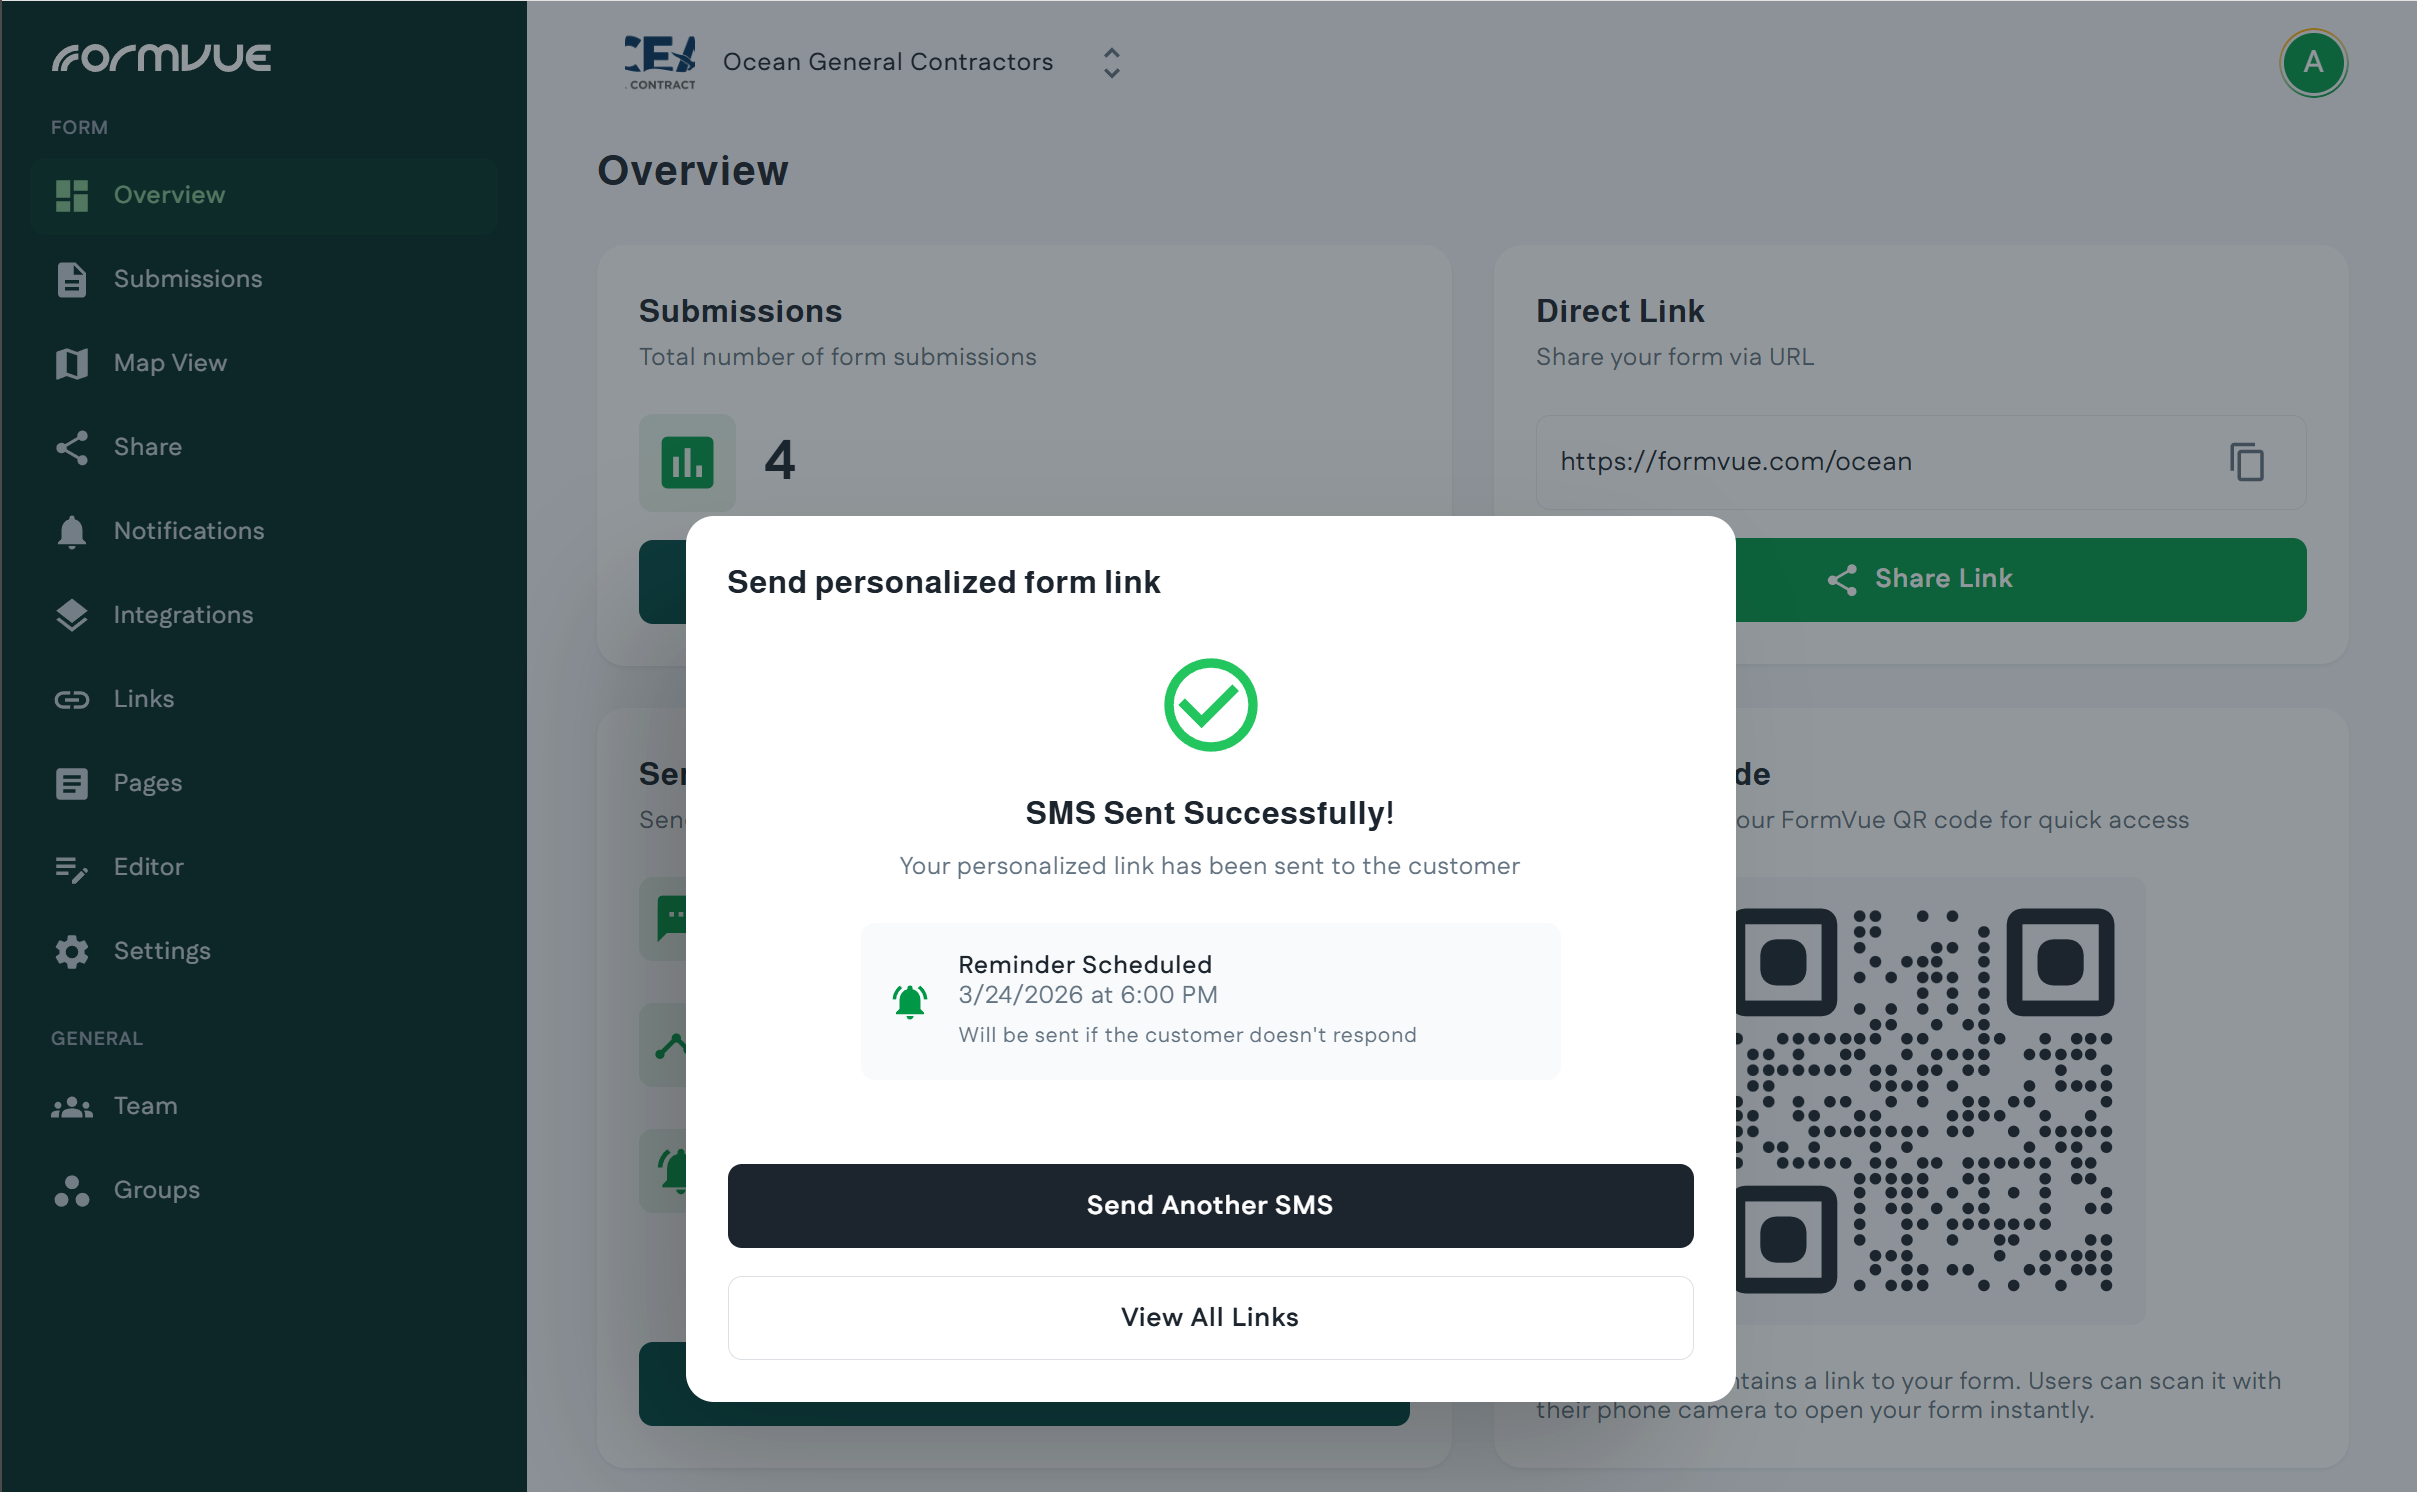This screenshot has height=1492, width=2417.
Task: Click the Notifications bell icon
Action: 72,531
